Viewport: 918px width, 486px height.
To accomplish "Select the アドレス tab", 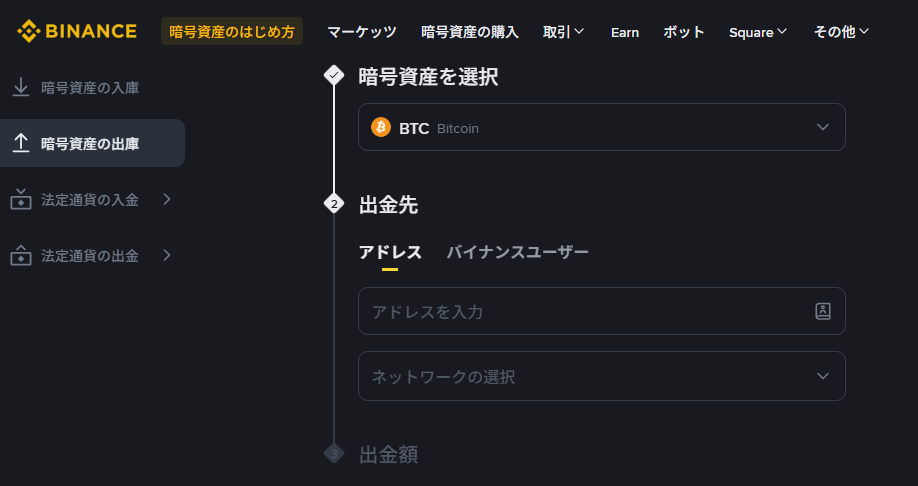I will click(x=390, y=252).
